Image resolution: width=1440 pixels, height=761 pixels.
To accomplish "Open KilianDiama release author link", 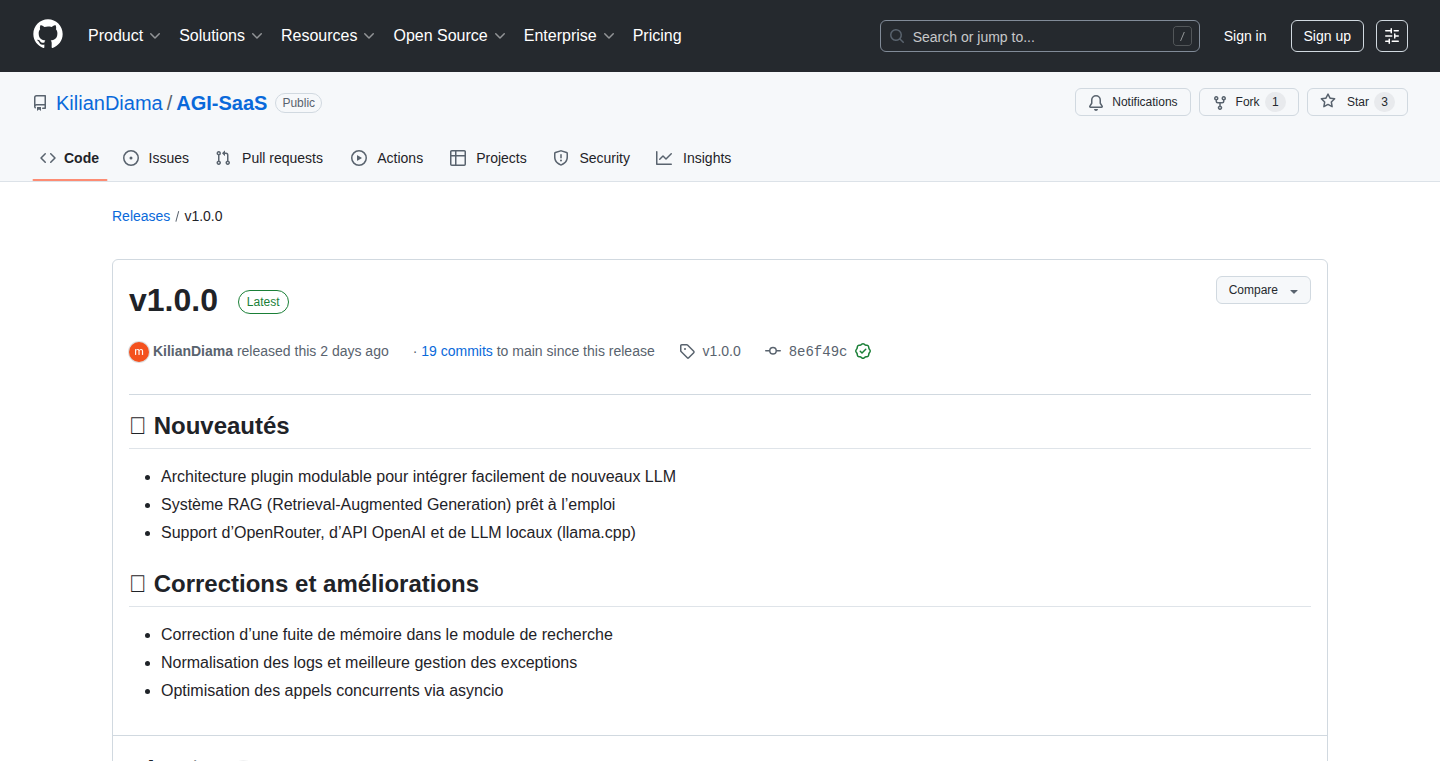I will pos(193,351).
